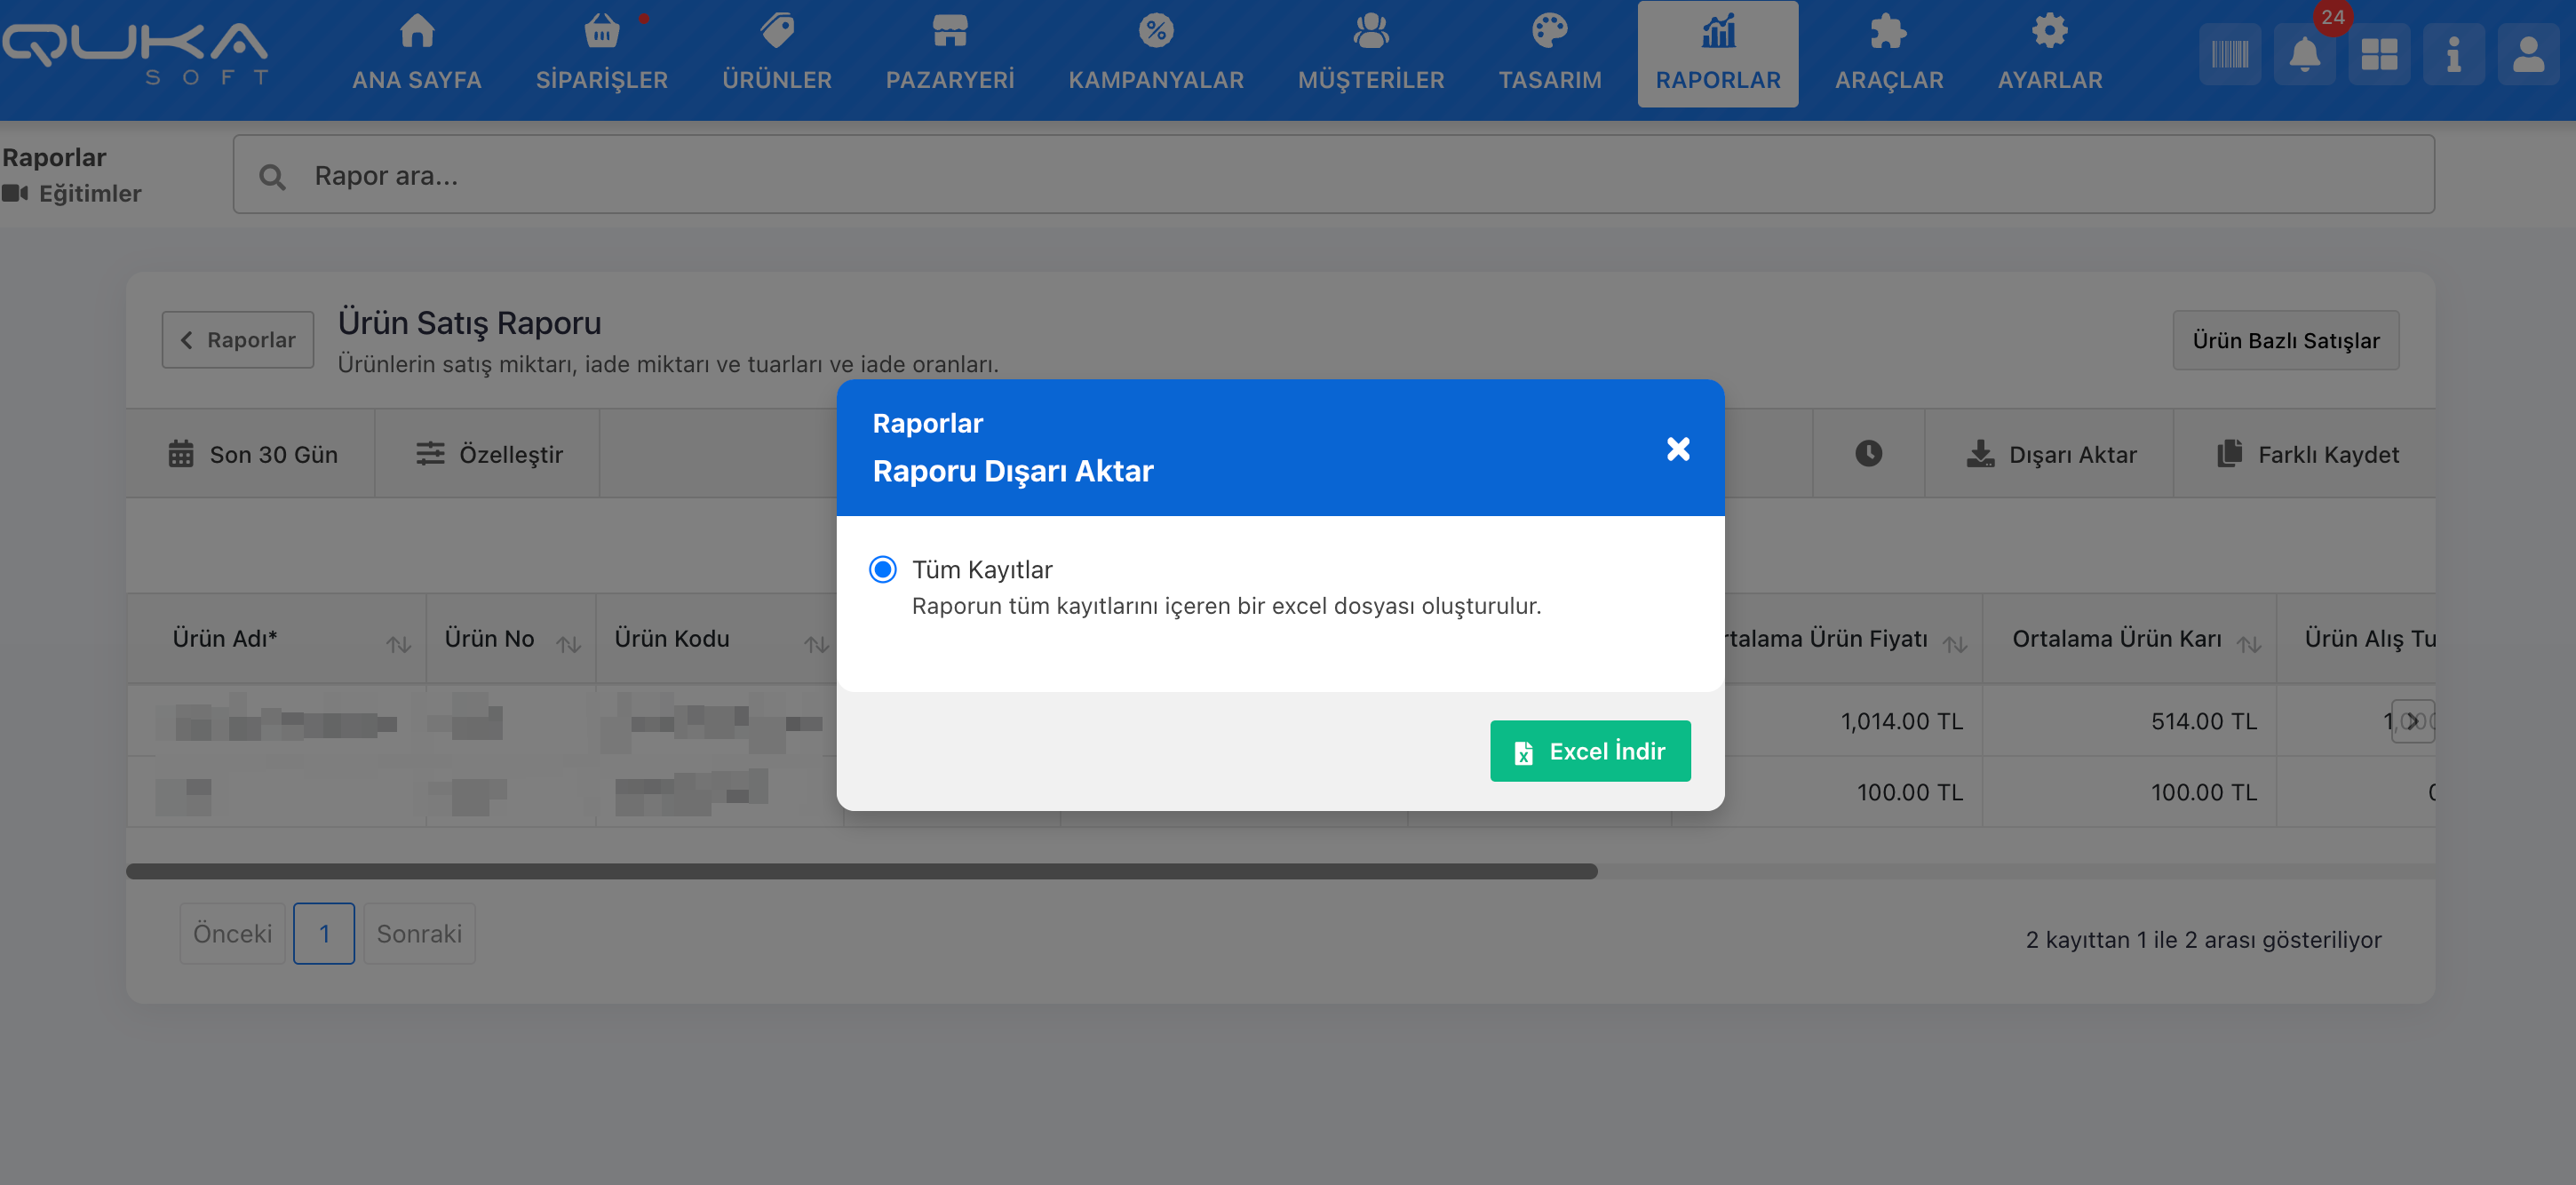Close the export dialog with X
The image size is (2576, 1185).
tap(1677, 449)
